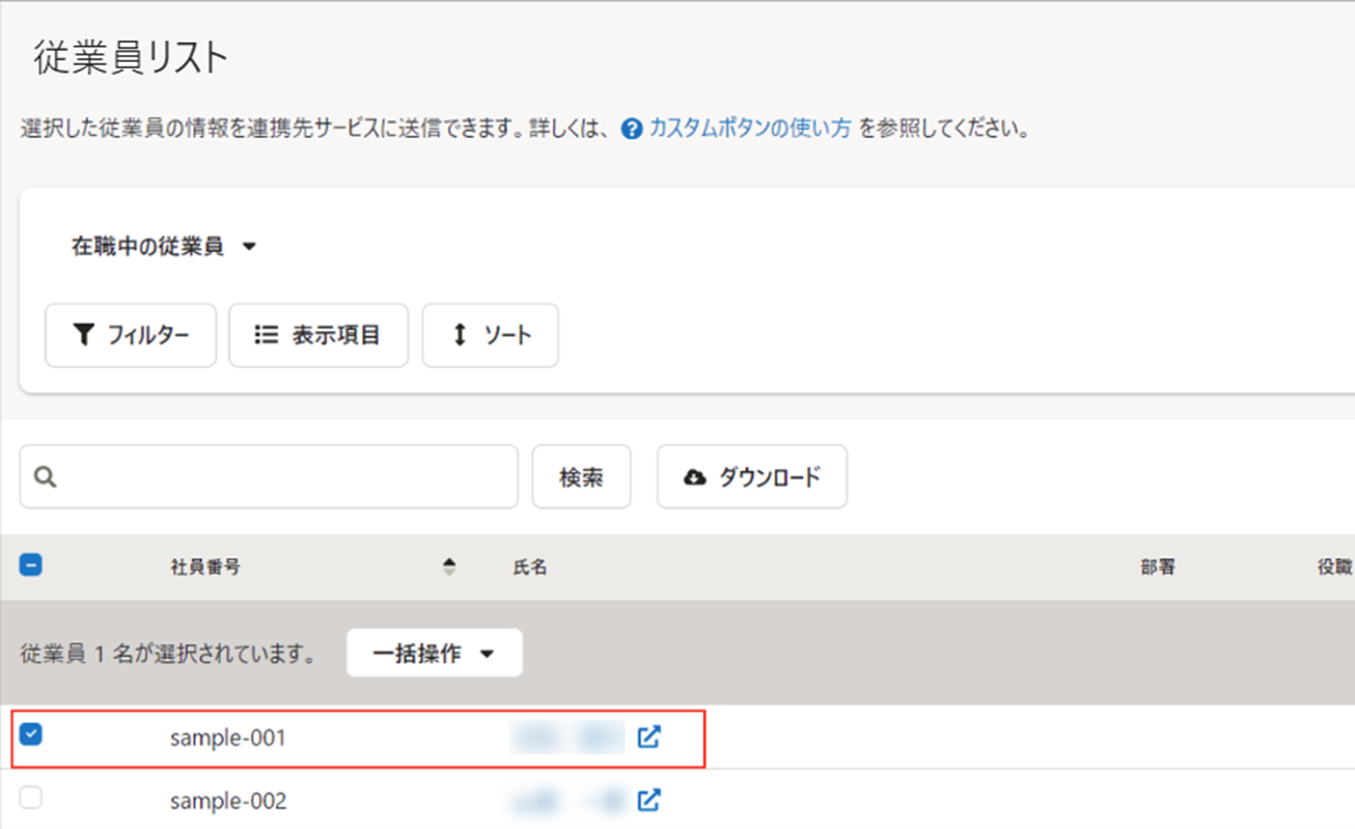Screen dimensions: 1355x829
Task: Click the help question mark icon
Action: [631, 129]
